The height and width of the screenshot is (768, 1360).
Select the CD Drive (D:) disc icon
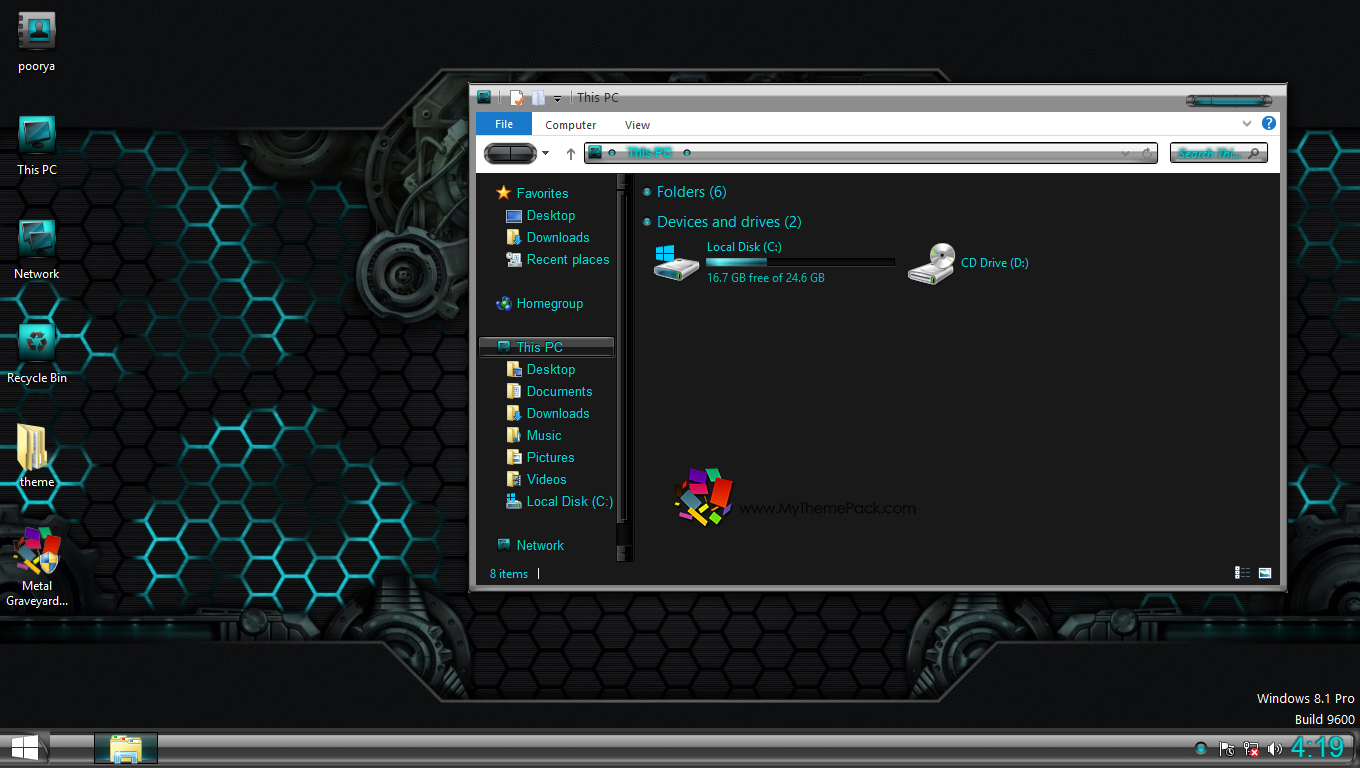click(931, 263)
